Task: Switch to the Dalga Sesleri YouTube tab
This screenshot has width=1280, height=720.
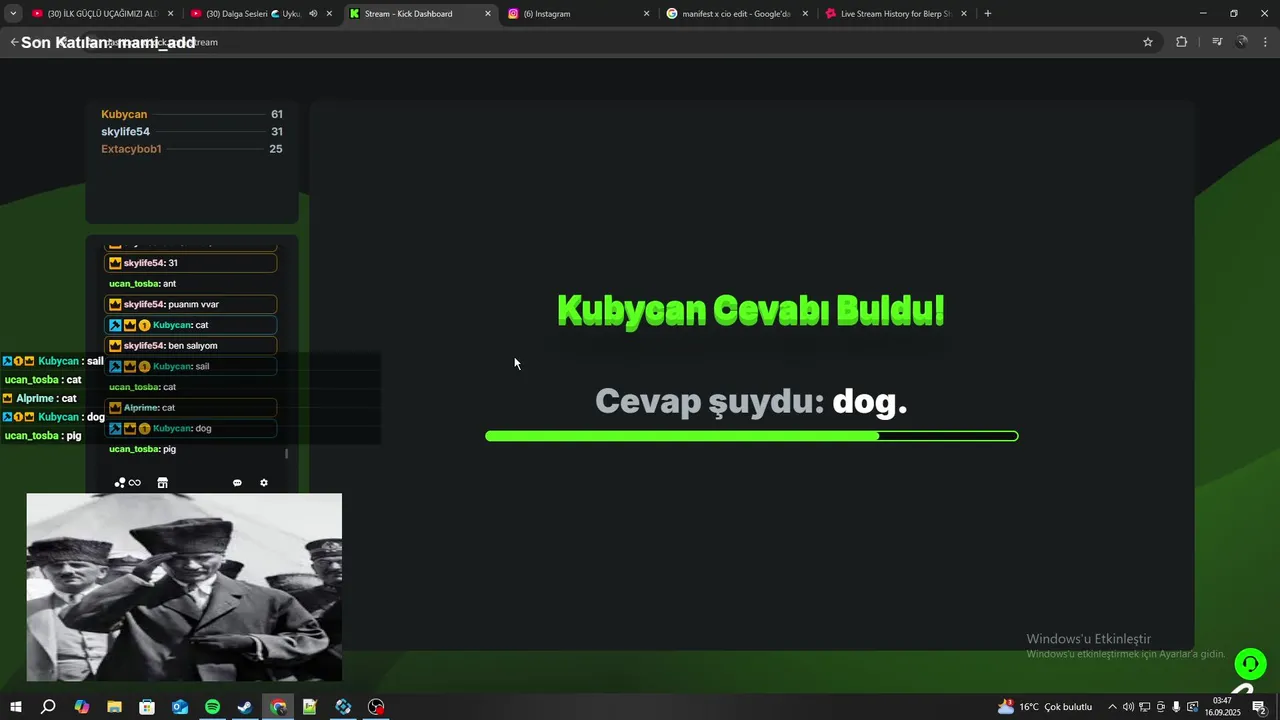Action: pyautogui.click(x=263, y=14)
